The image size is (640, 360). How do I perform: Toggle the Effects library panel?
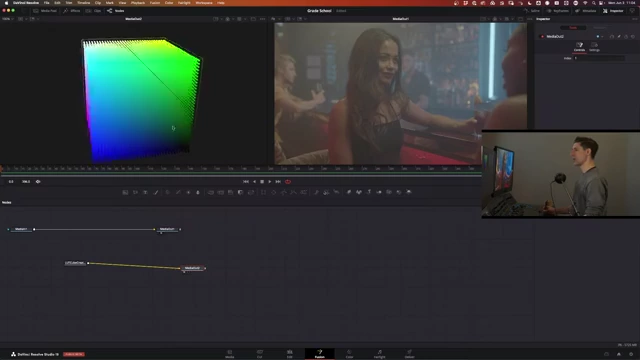click(x=72, y=11)
